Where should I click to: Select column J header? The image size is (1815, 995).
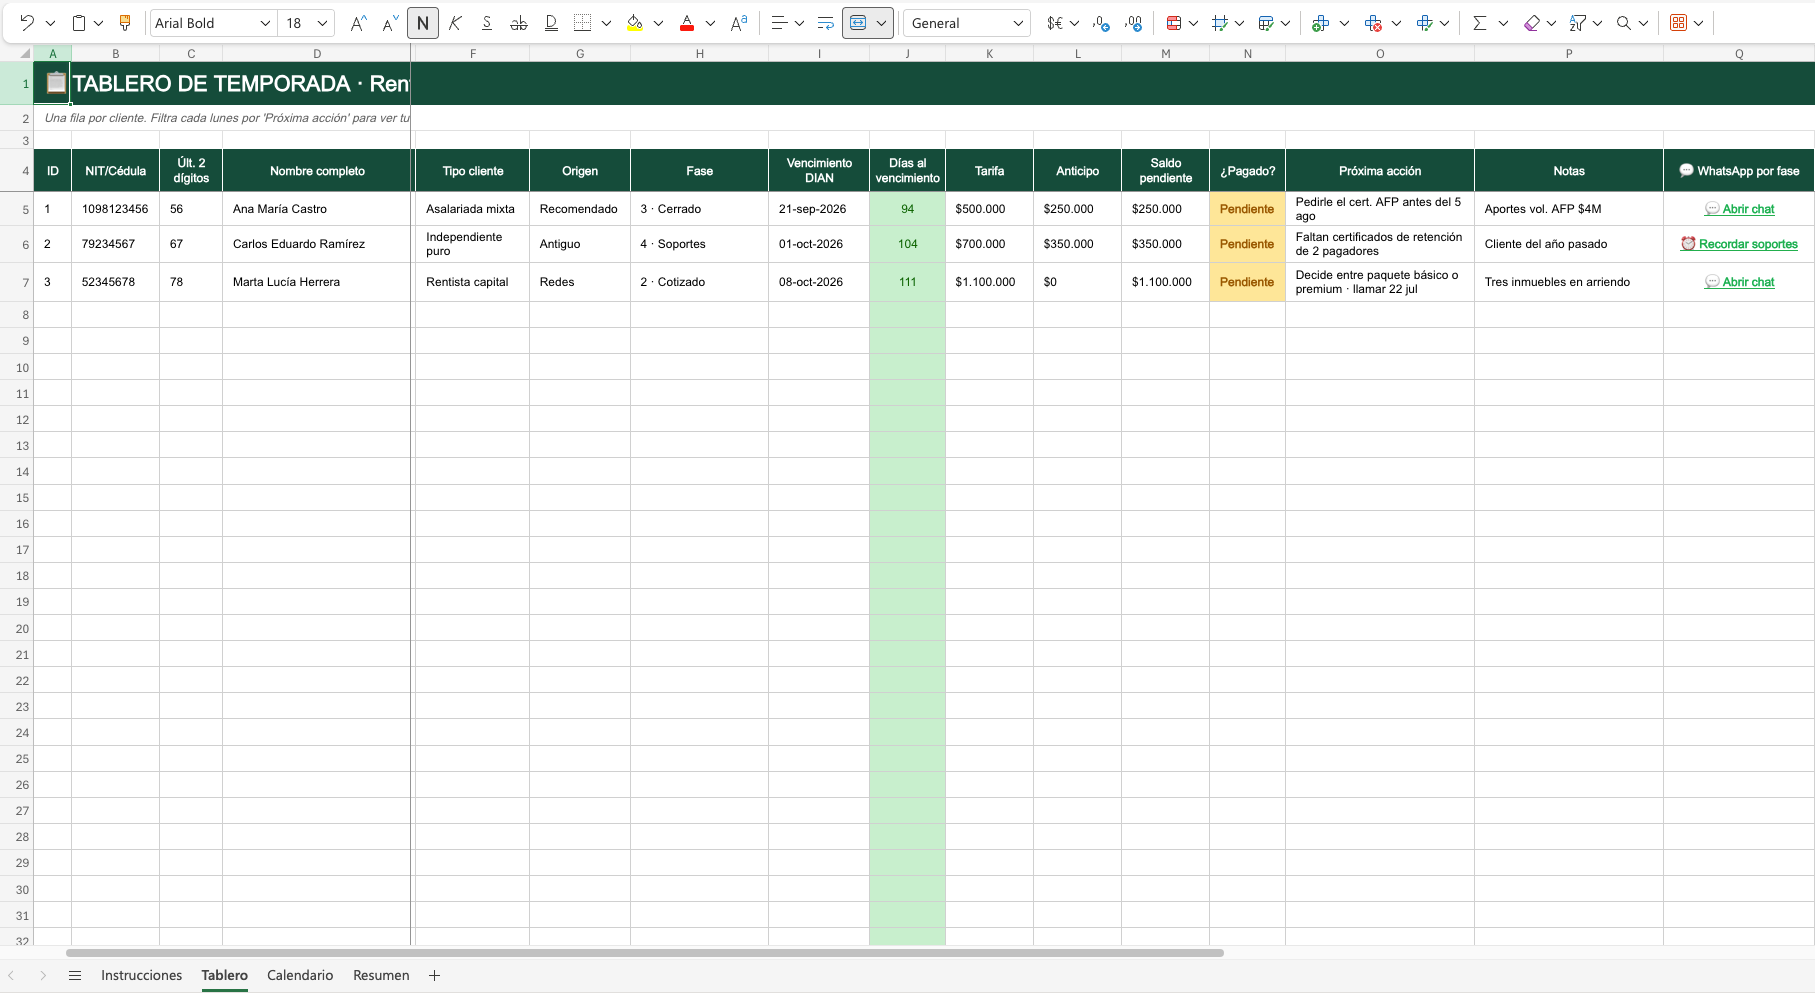tap(907, 54)
